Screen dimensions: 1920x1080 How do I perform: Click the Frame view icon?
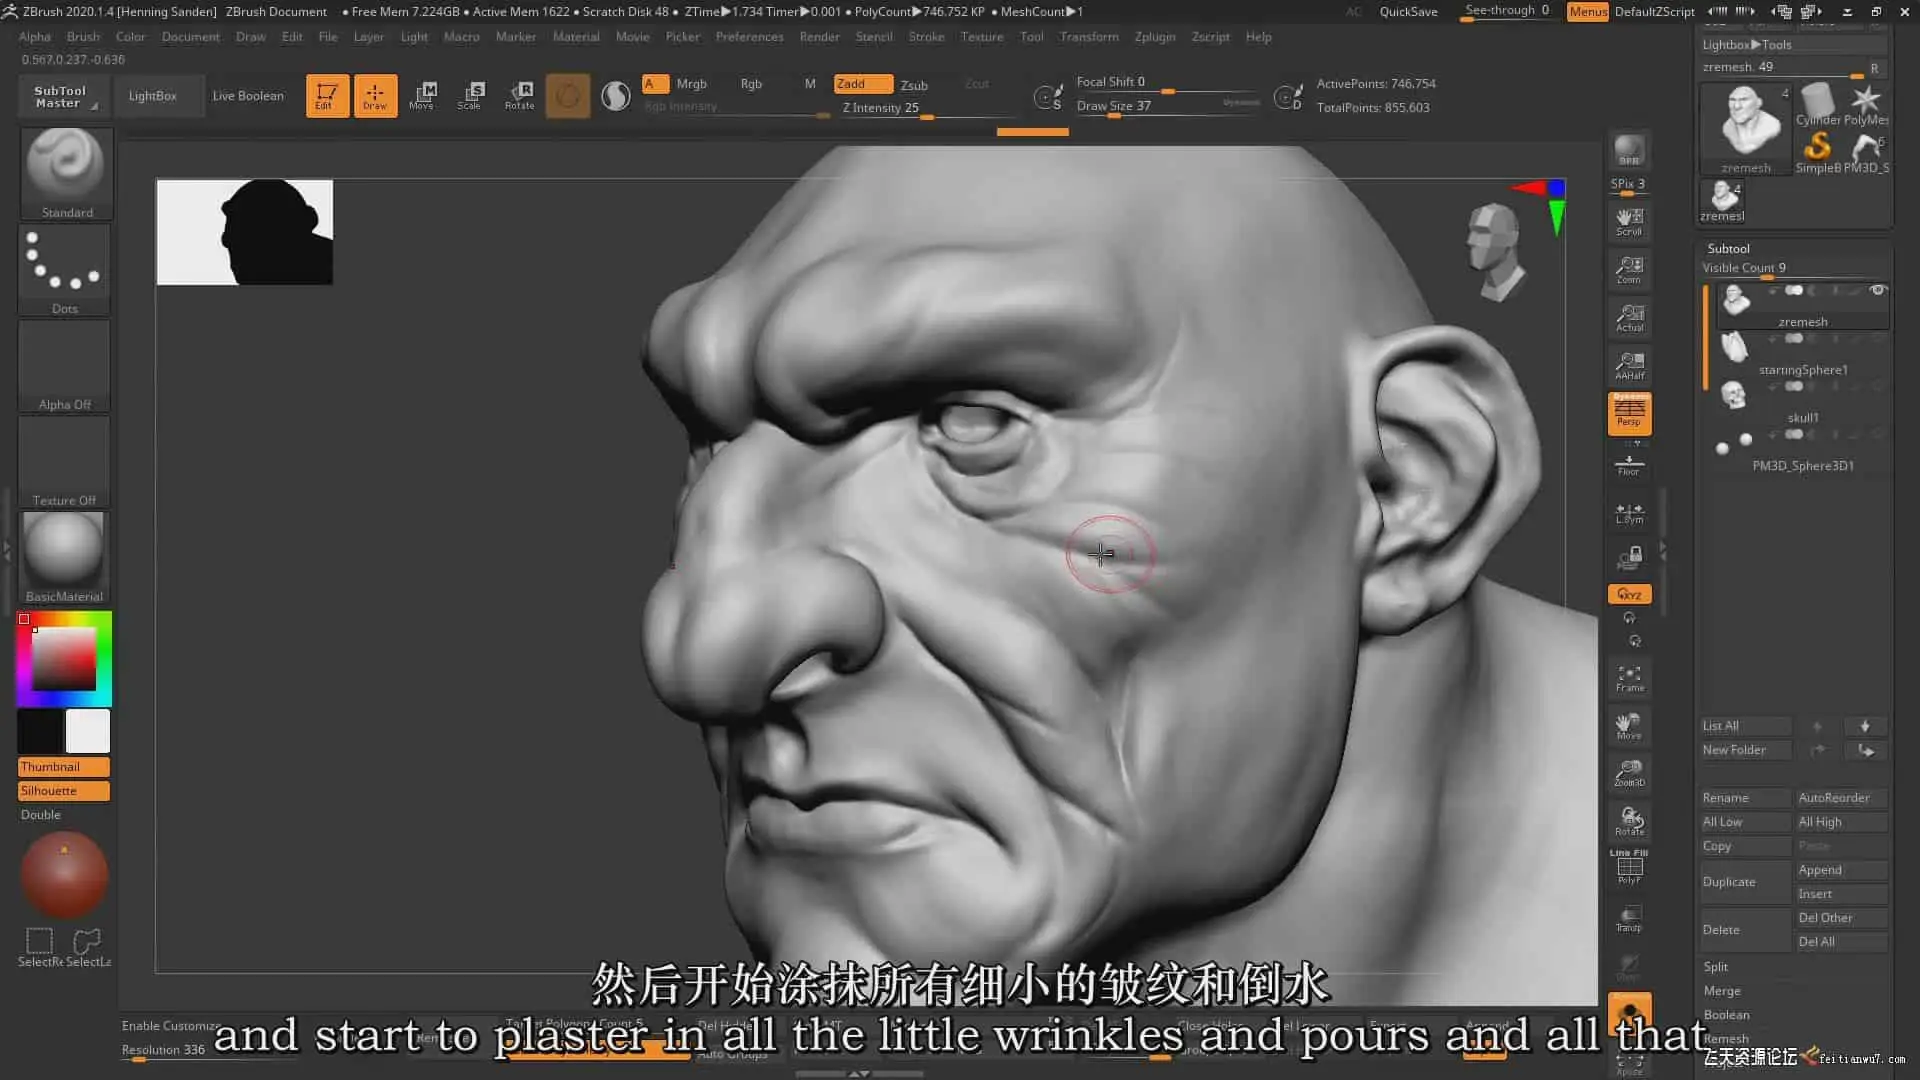tap(1629, 678)
